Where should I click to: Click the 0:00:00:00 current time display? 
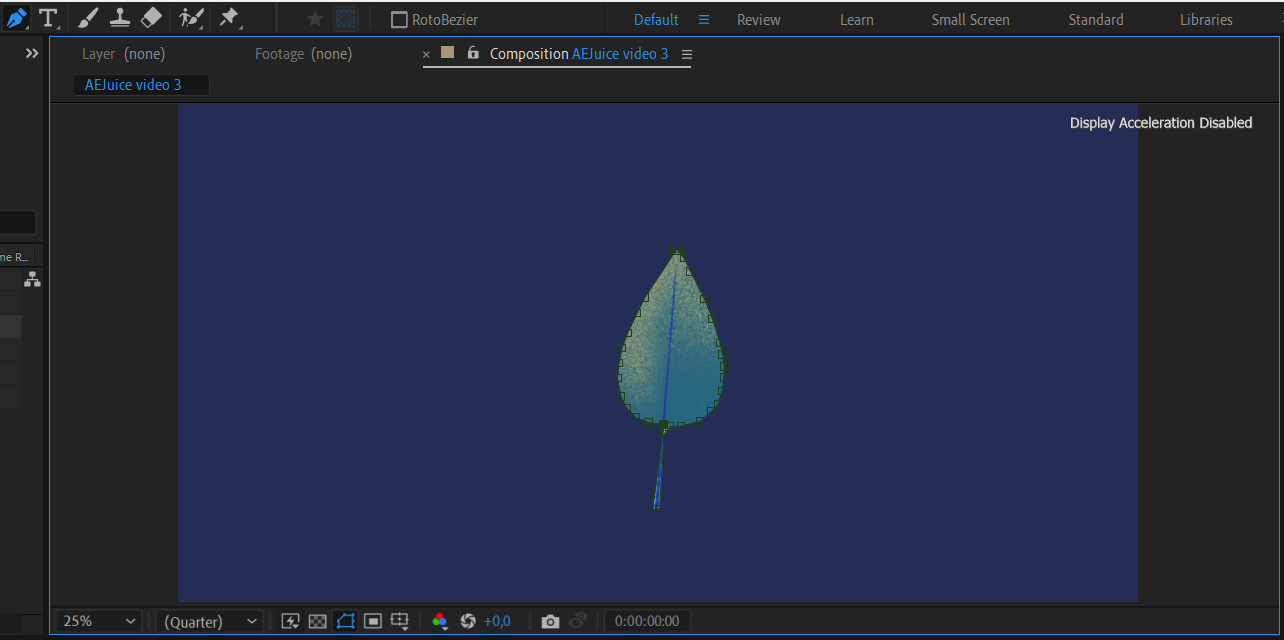click(647, 621)
